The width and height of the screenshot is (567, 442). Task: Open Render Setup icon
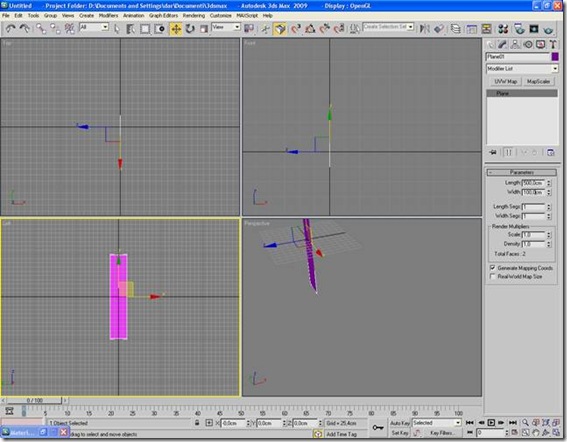click(519, 29)
